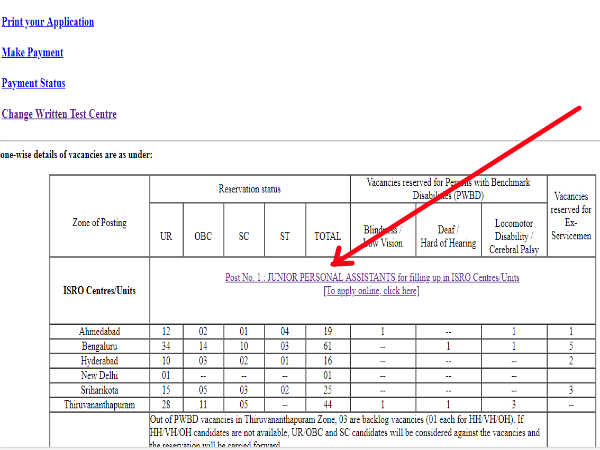Image resolution: width=600 pixels, height=450 pixels.
Task: Open the Print your Application link
Action: (48, 22)
